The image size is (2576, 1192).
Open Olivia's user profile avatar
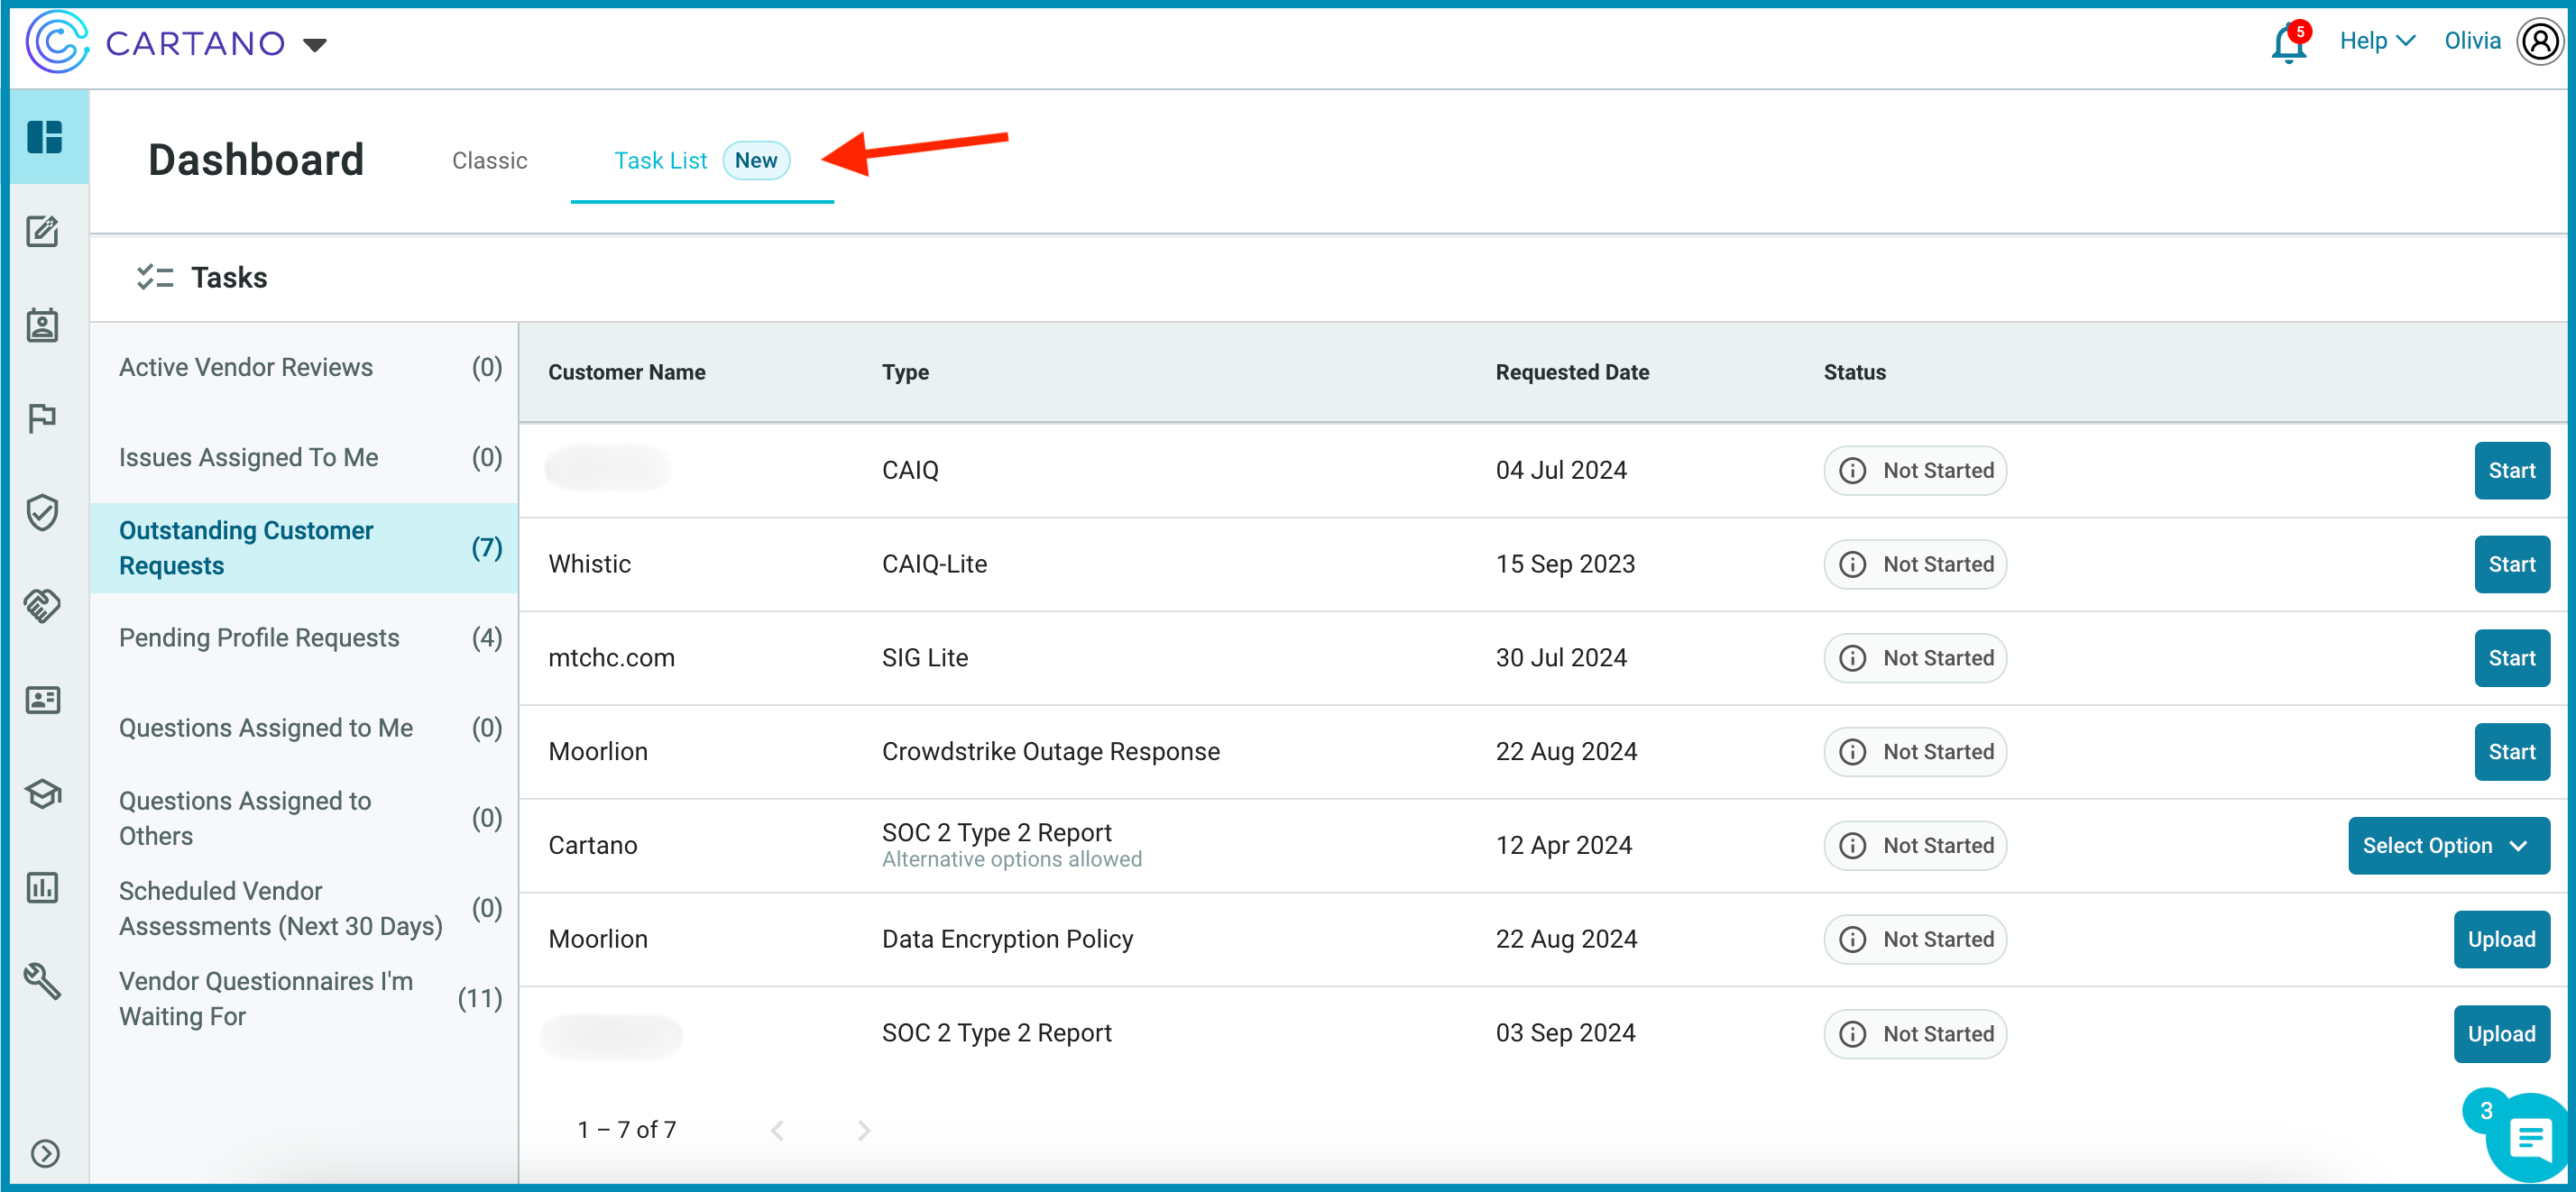(2540, 42)
